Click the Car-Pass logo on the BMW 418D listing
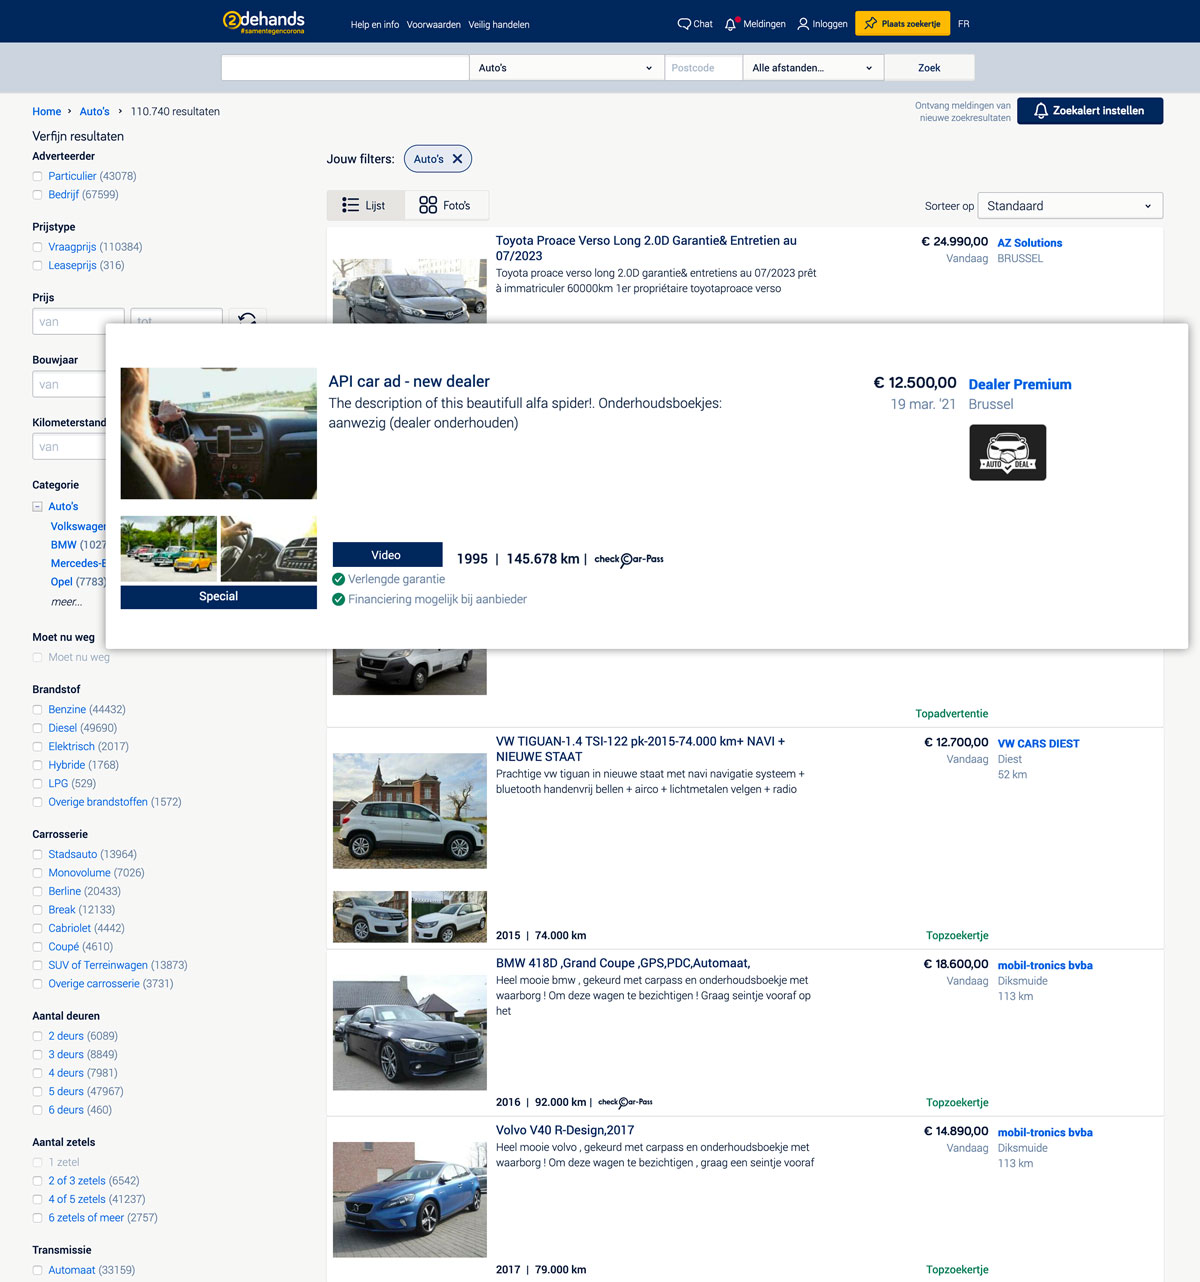 tap(625, 1102)
